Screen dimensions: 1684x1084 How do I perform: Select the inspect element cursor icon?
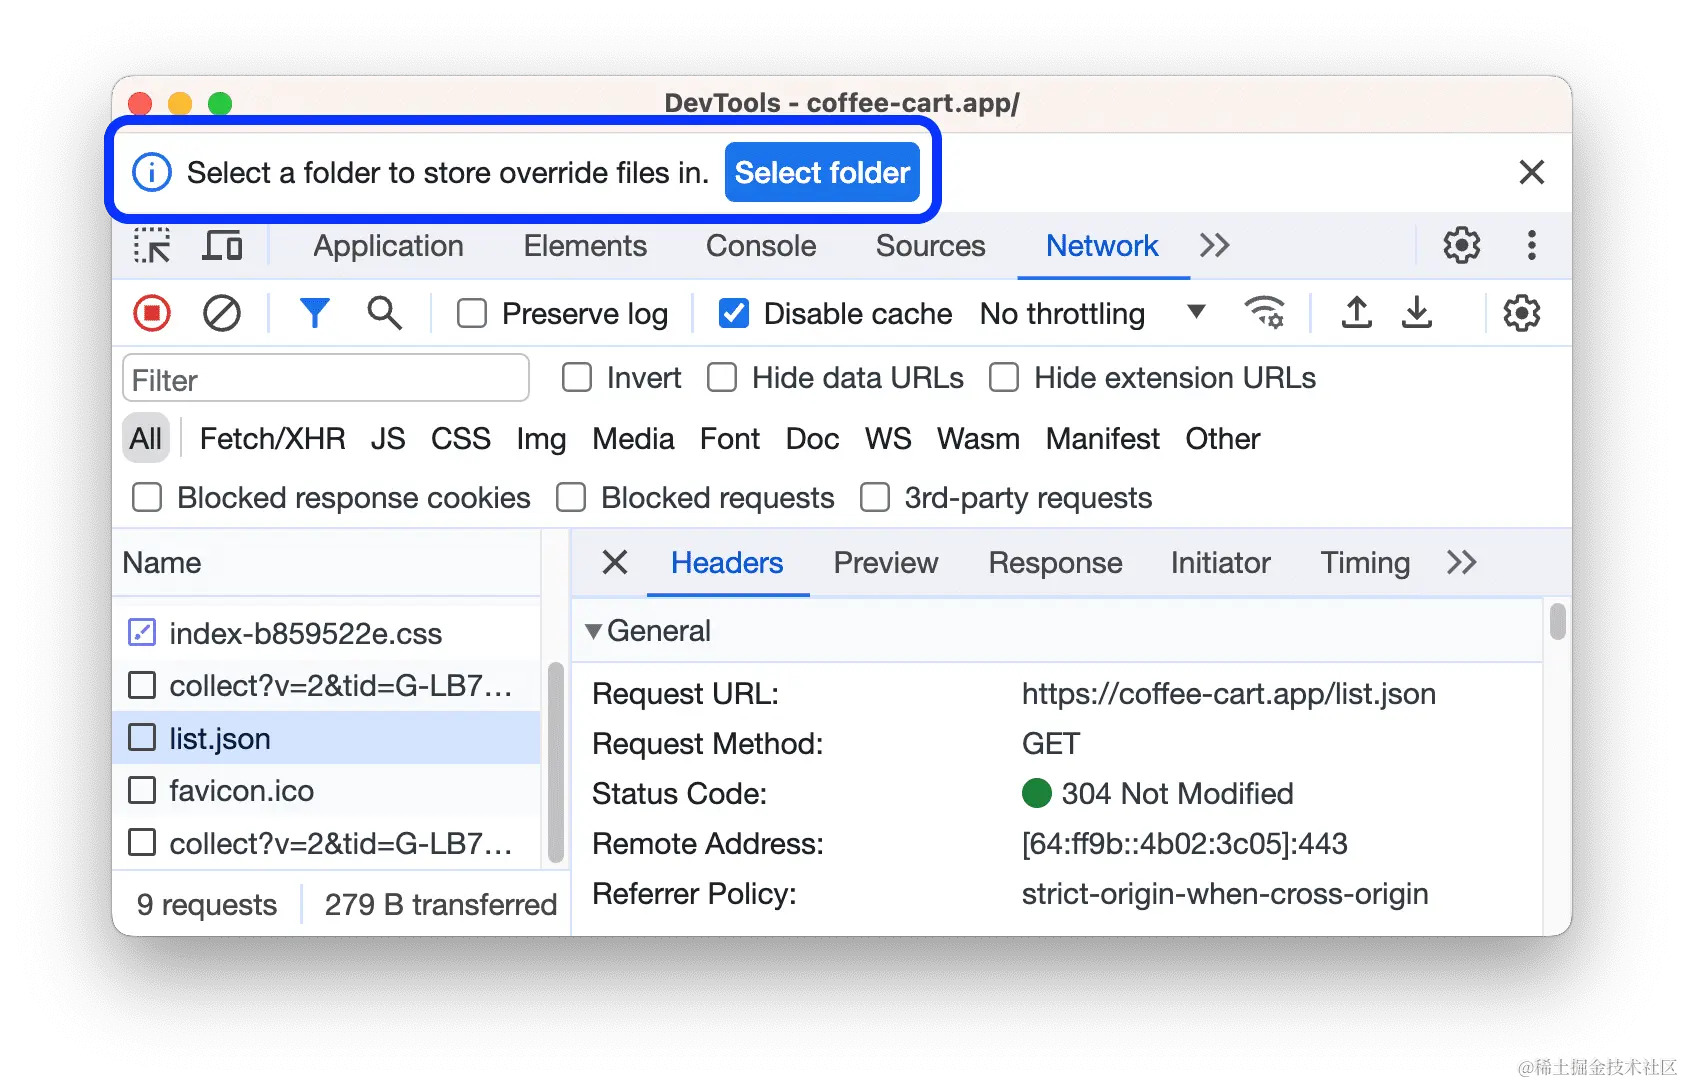coord(151,245)
